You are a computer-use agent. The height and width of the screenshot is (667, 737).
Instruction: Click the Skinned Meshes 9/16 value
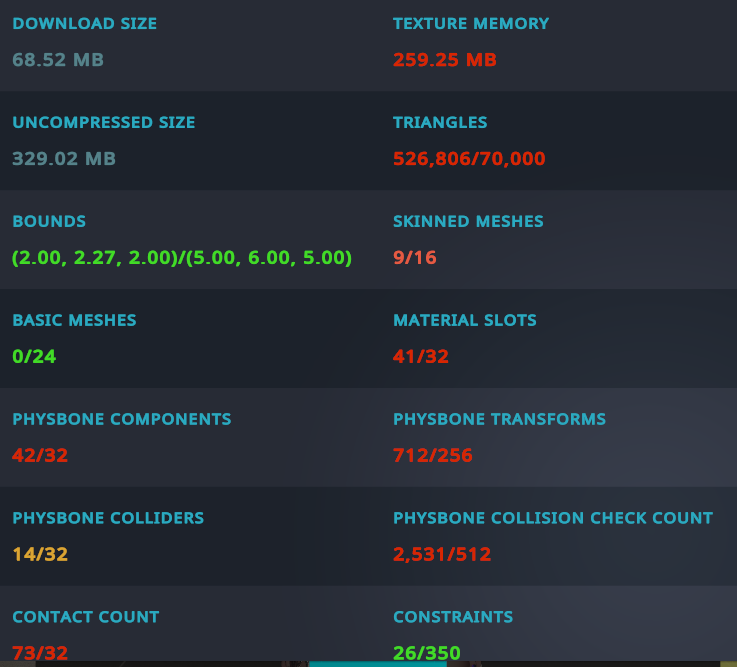coord(415,258)
